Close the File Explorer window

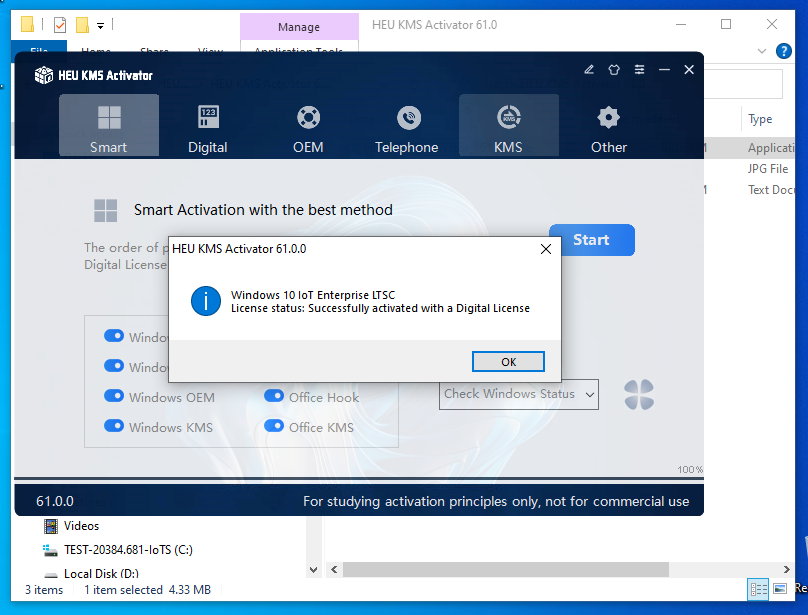771,24
